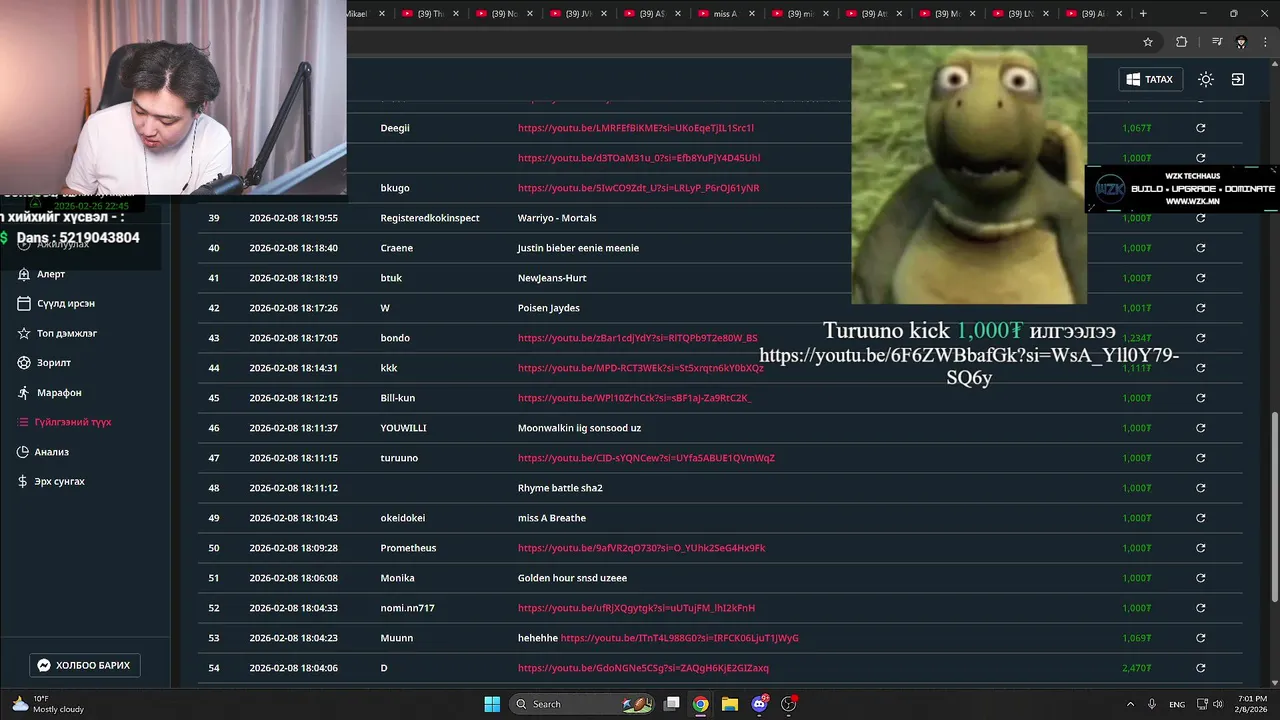Click the logout arrow icon
The height and width of the screenshot is (720, 1280).
click(x=1237, y=79)
